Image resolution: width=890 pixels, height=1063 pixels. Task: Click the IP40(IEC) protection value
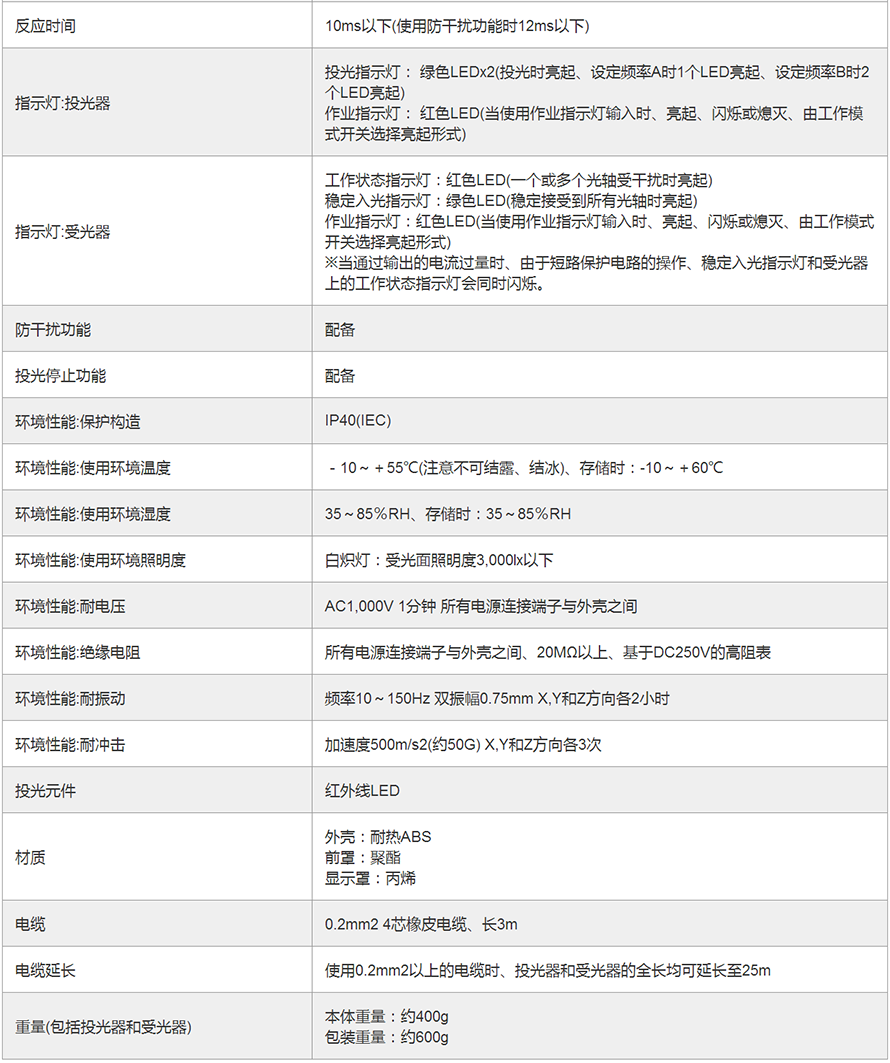tap(358, 422)
